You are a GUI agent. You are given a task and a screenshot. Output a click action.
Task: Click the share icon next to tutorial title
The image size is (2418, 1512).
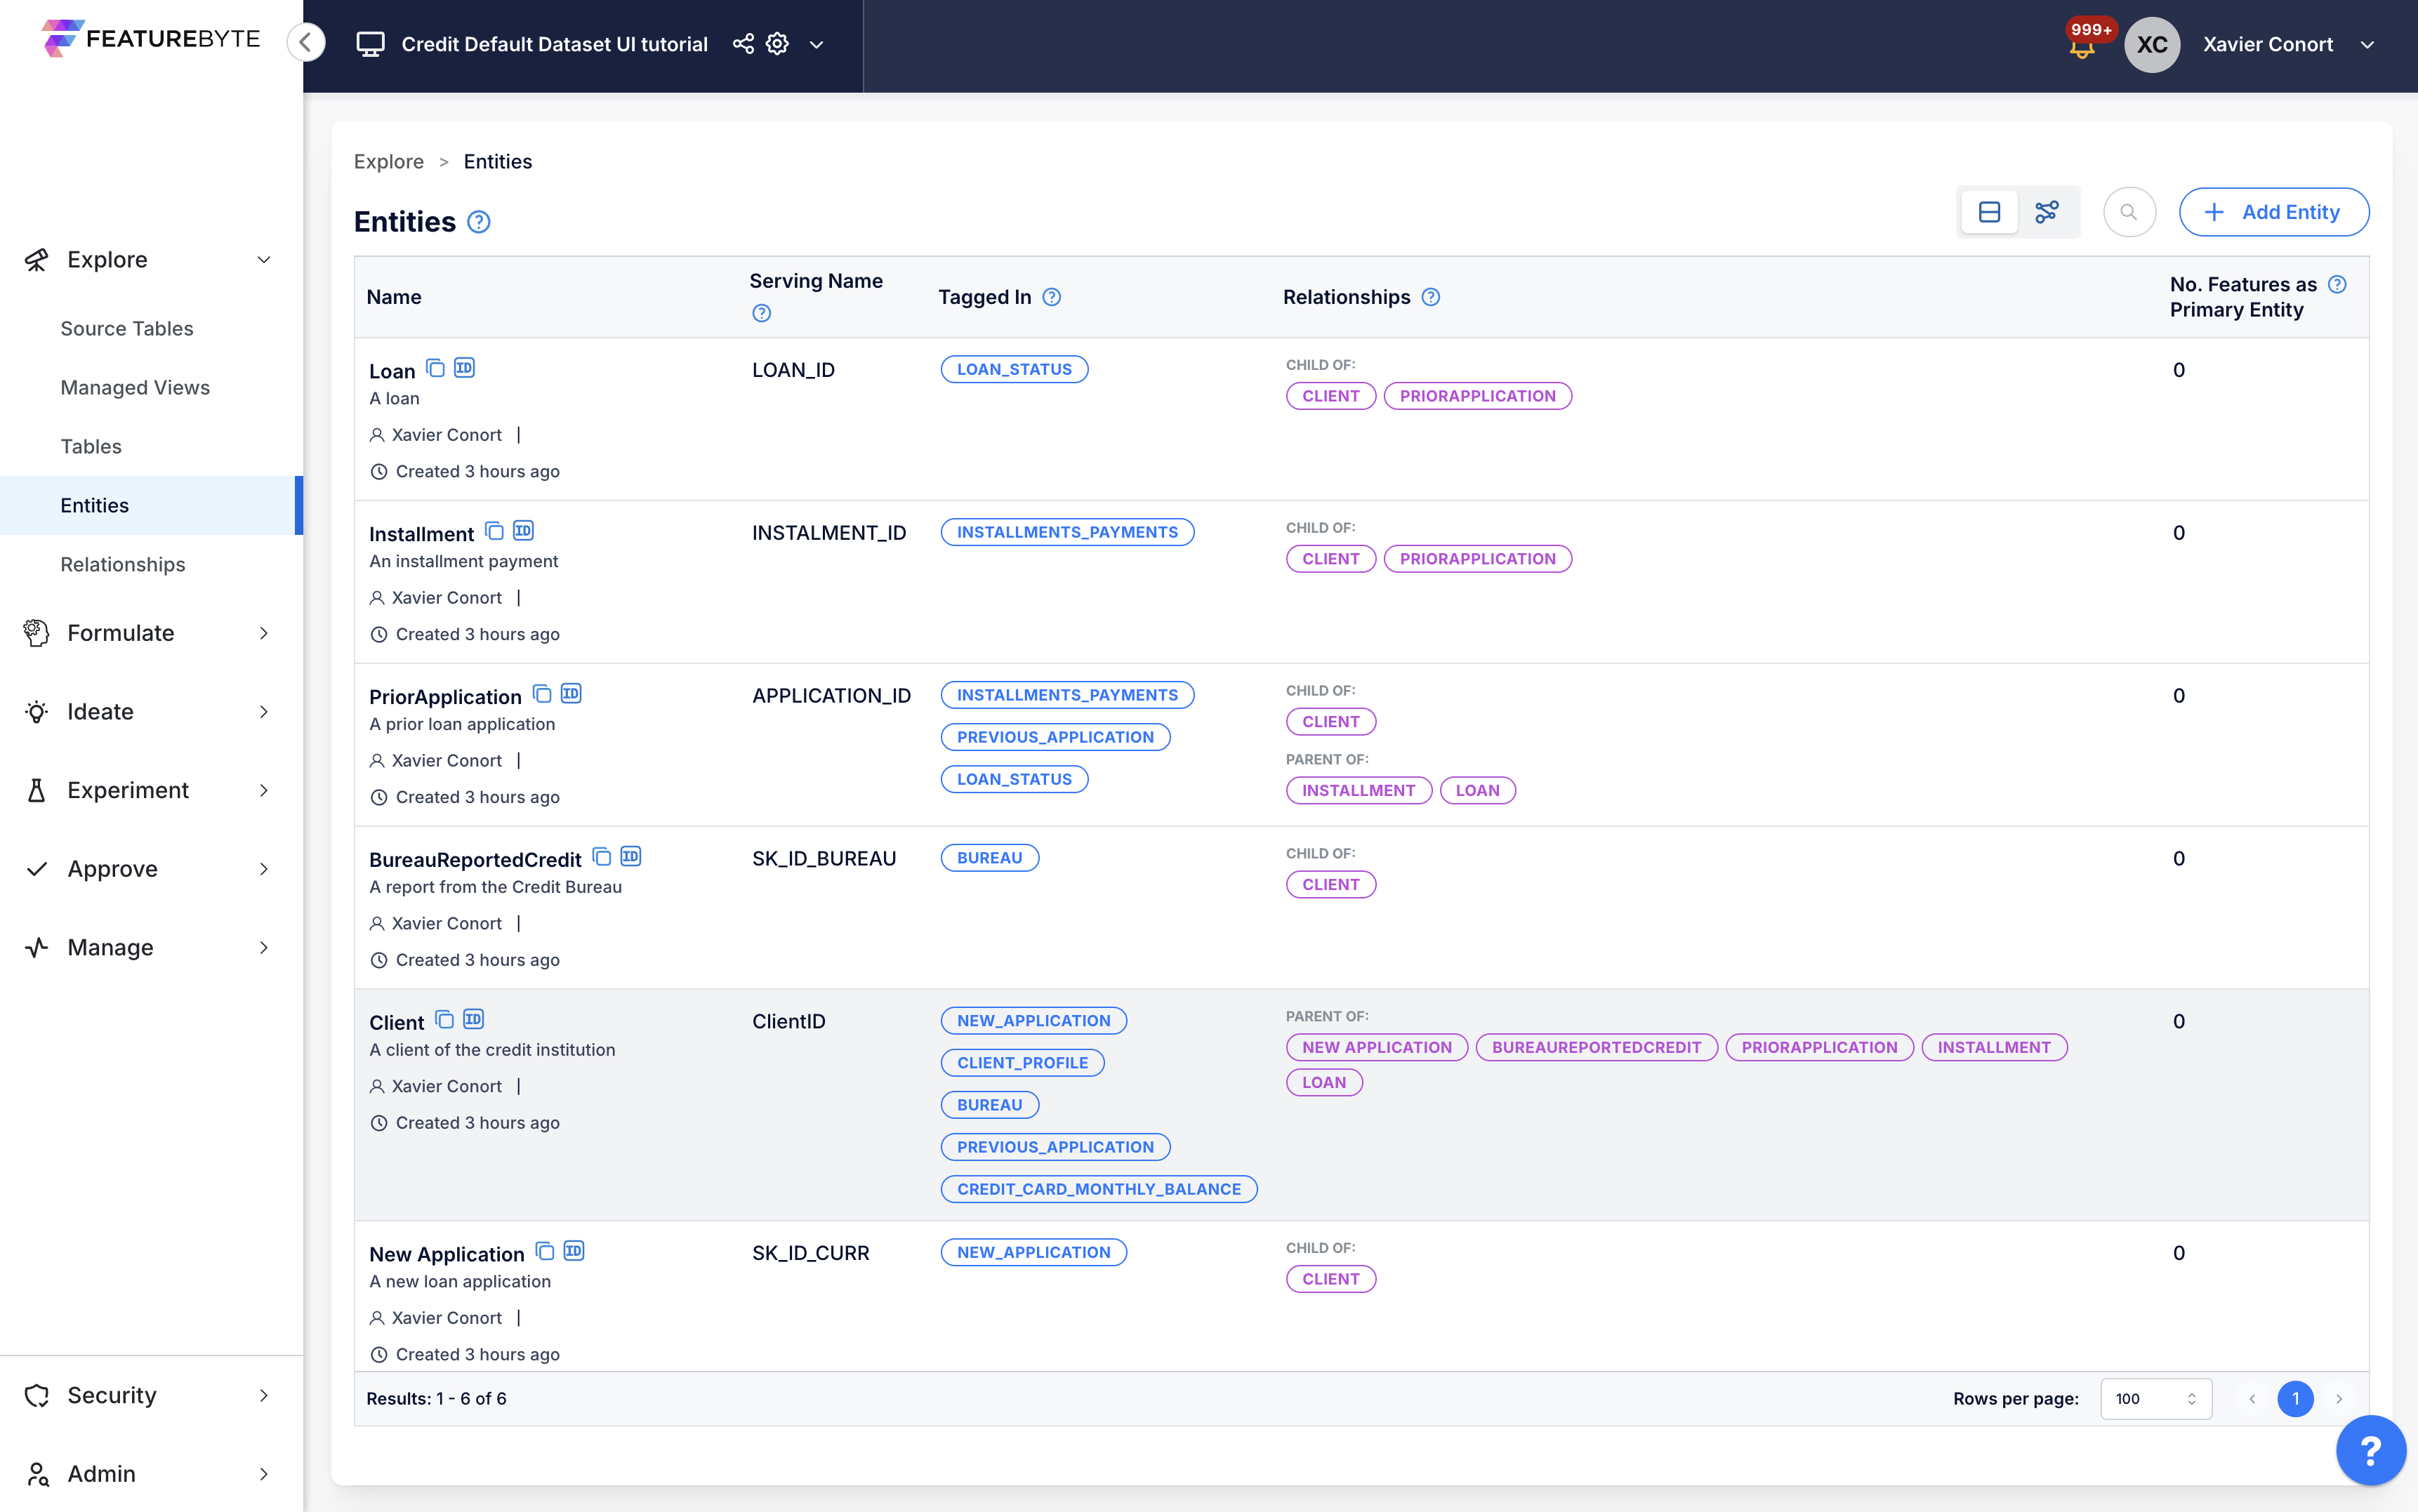point(742,44)
